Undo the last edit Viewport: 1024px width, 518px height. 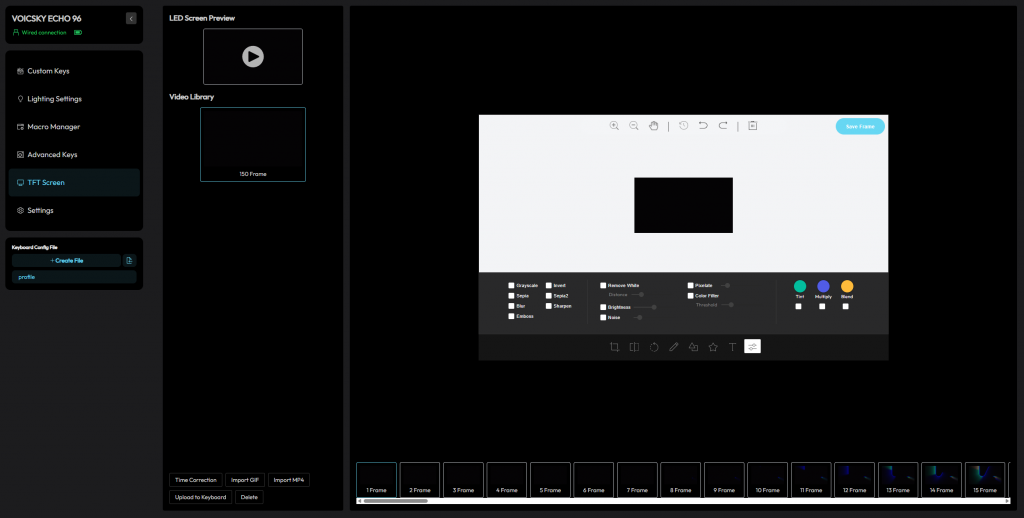703,125
